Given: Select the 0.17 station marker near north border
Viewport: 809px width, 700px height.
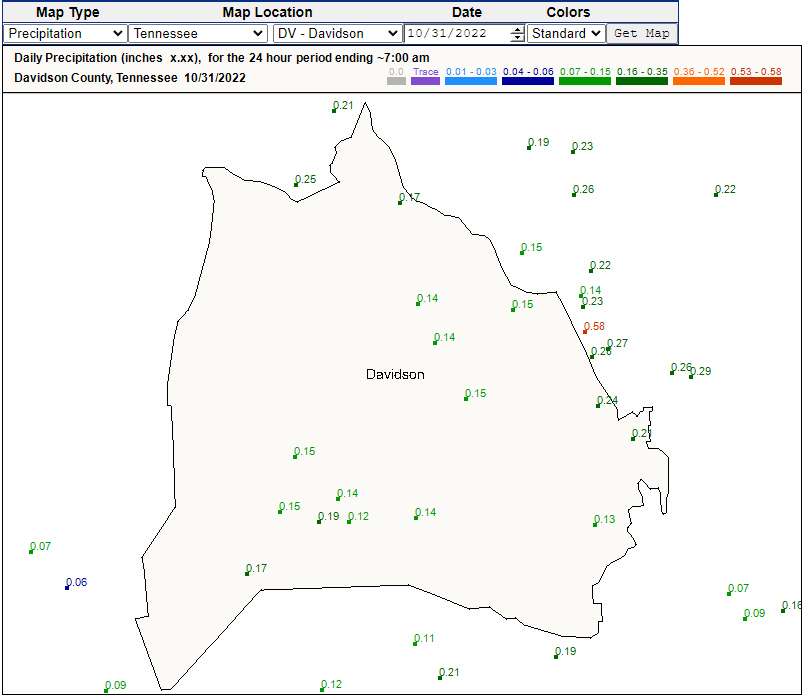Looking at the screenshot, I should click(400, 203).
